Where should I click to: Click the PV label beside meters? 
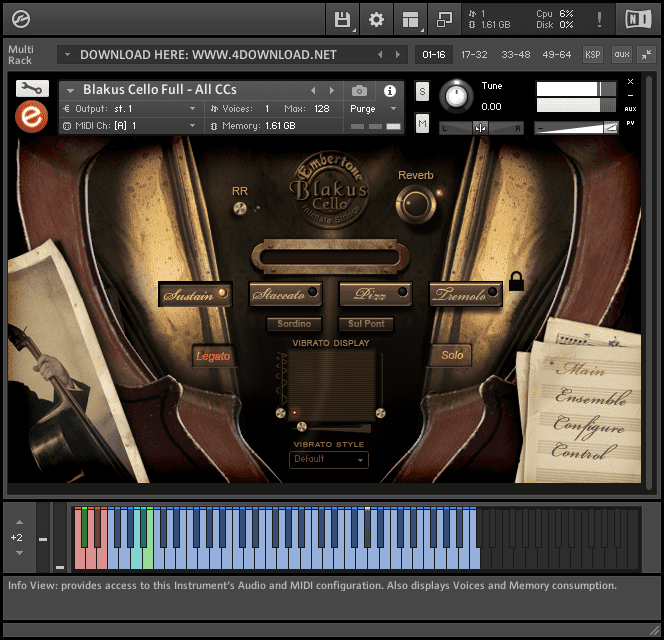630,123
